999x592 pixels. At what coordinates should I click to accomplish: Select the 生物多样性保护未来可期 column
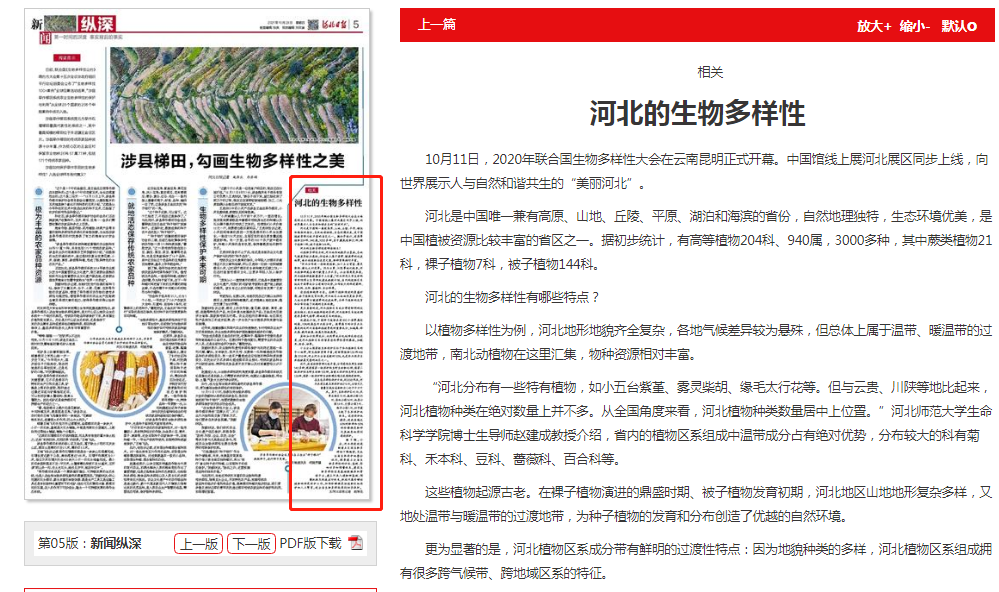coord(201,240)
